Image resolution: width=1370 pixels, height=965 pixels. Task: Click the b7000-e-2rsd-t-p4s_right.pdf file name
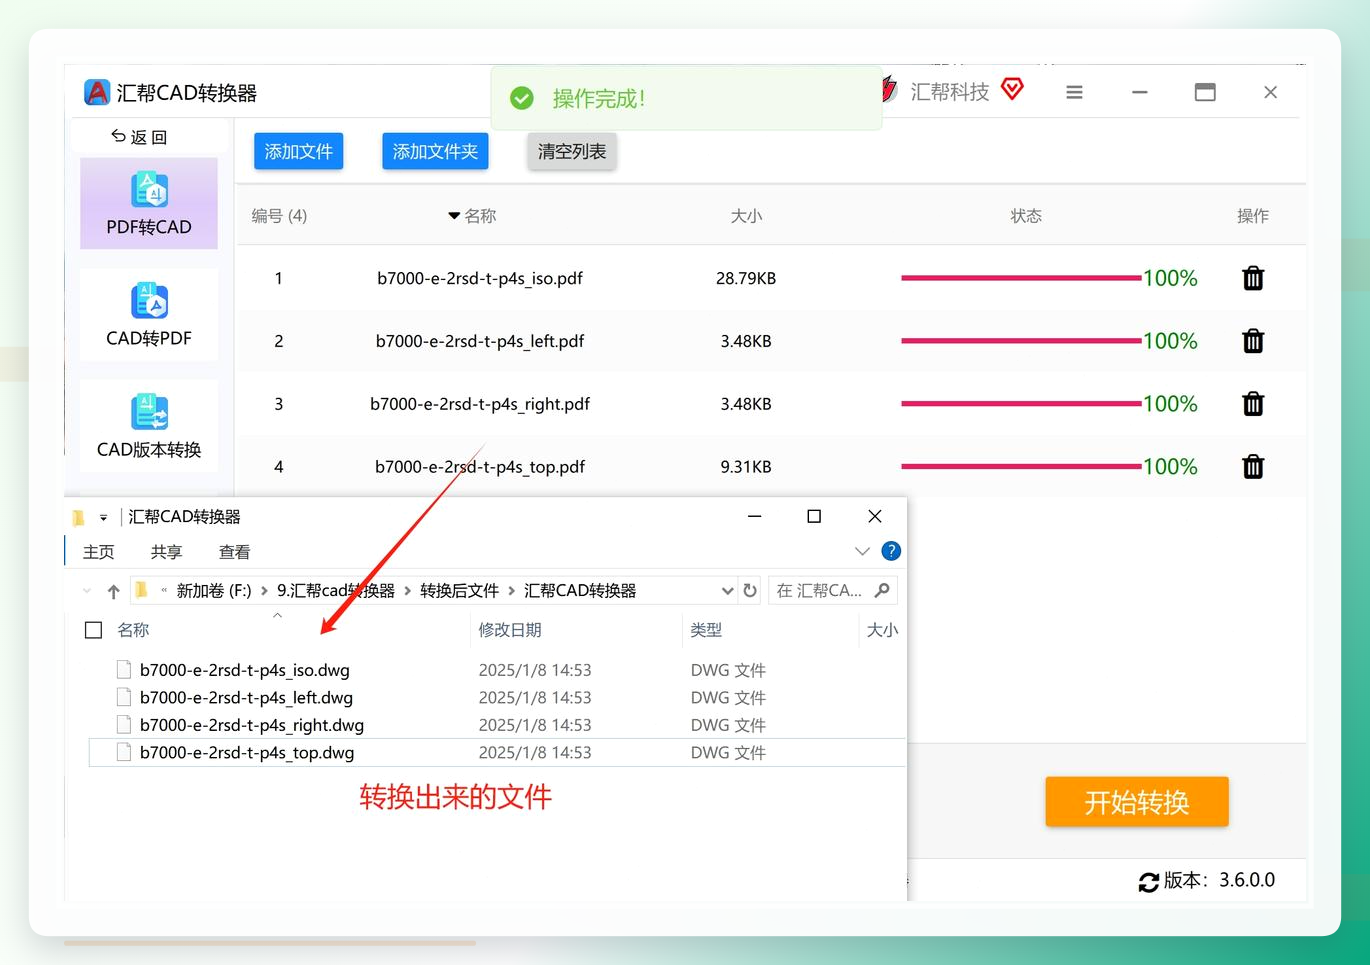[x=480, y=404]
